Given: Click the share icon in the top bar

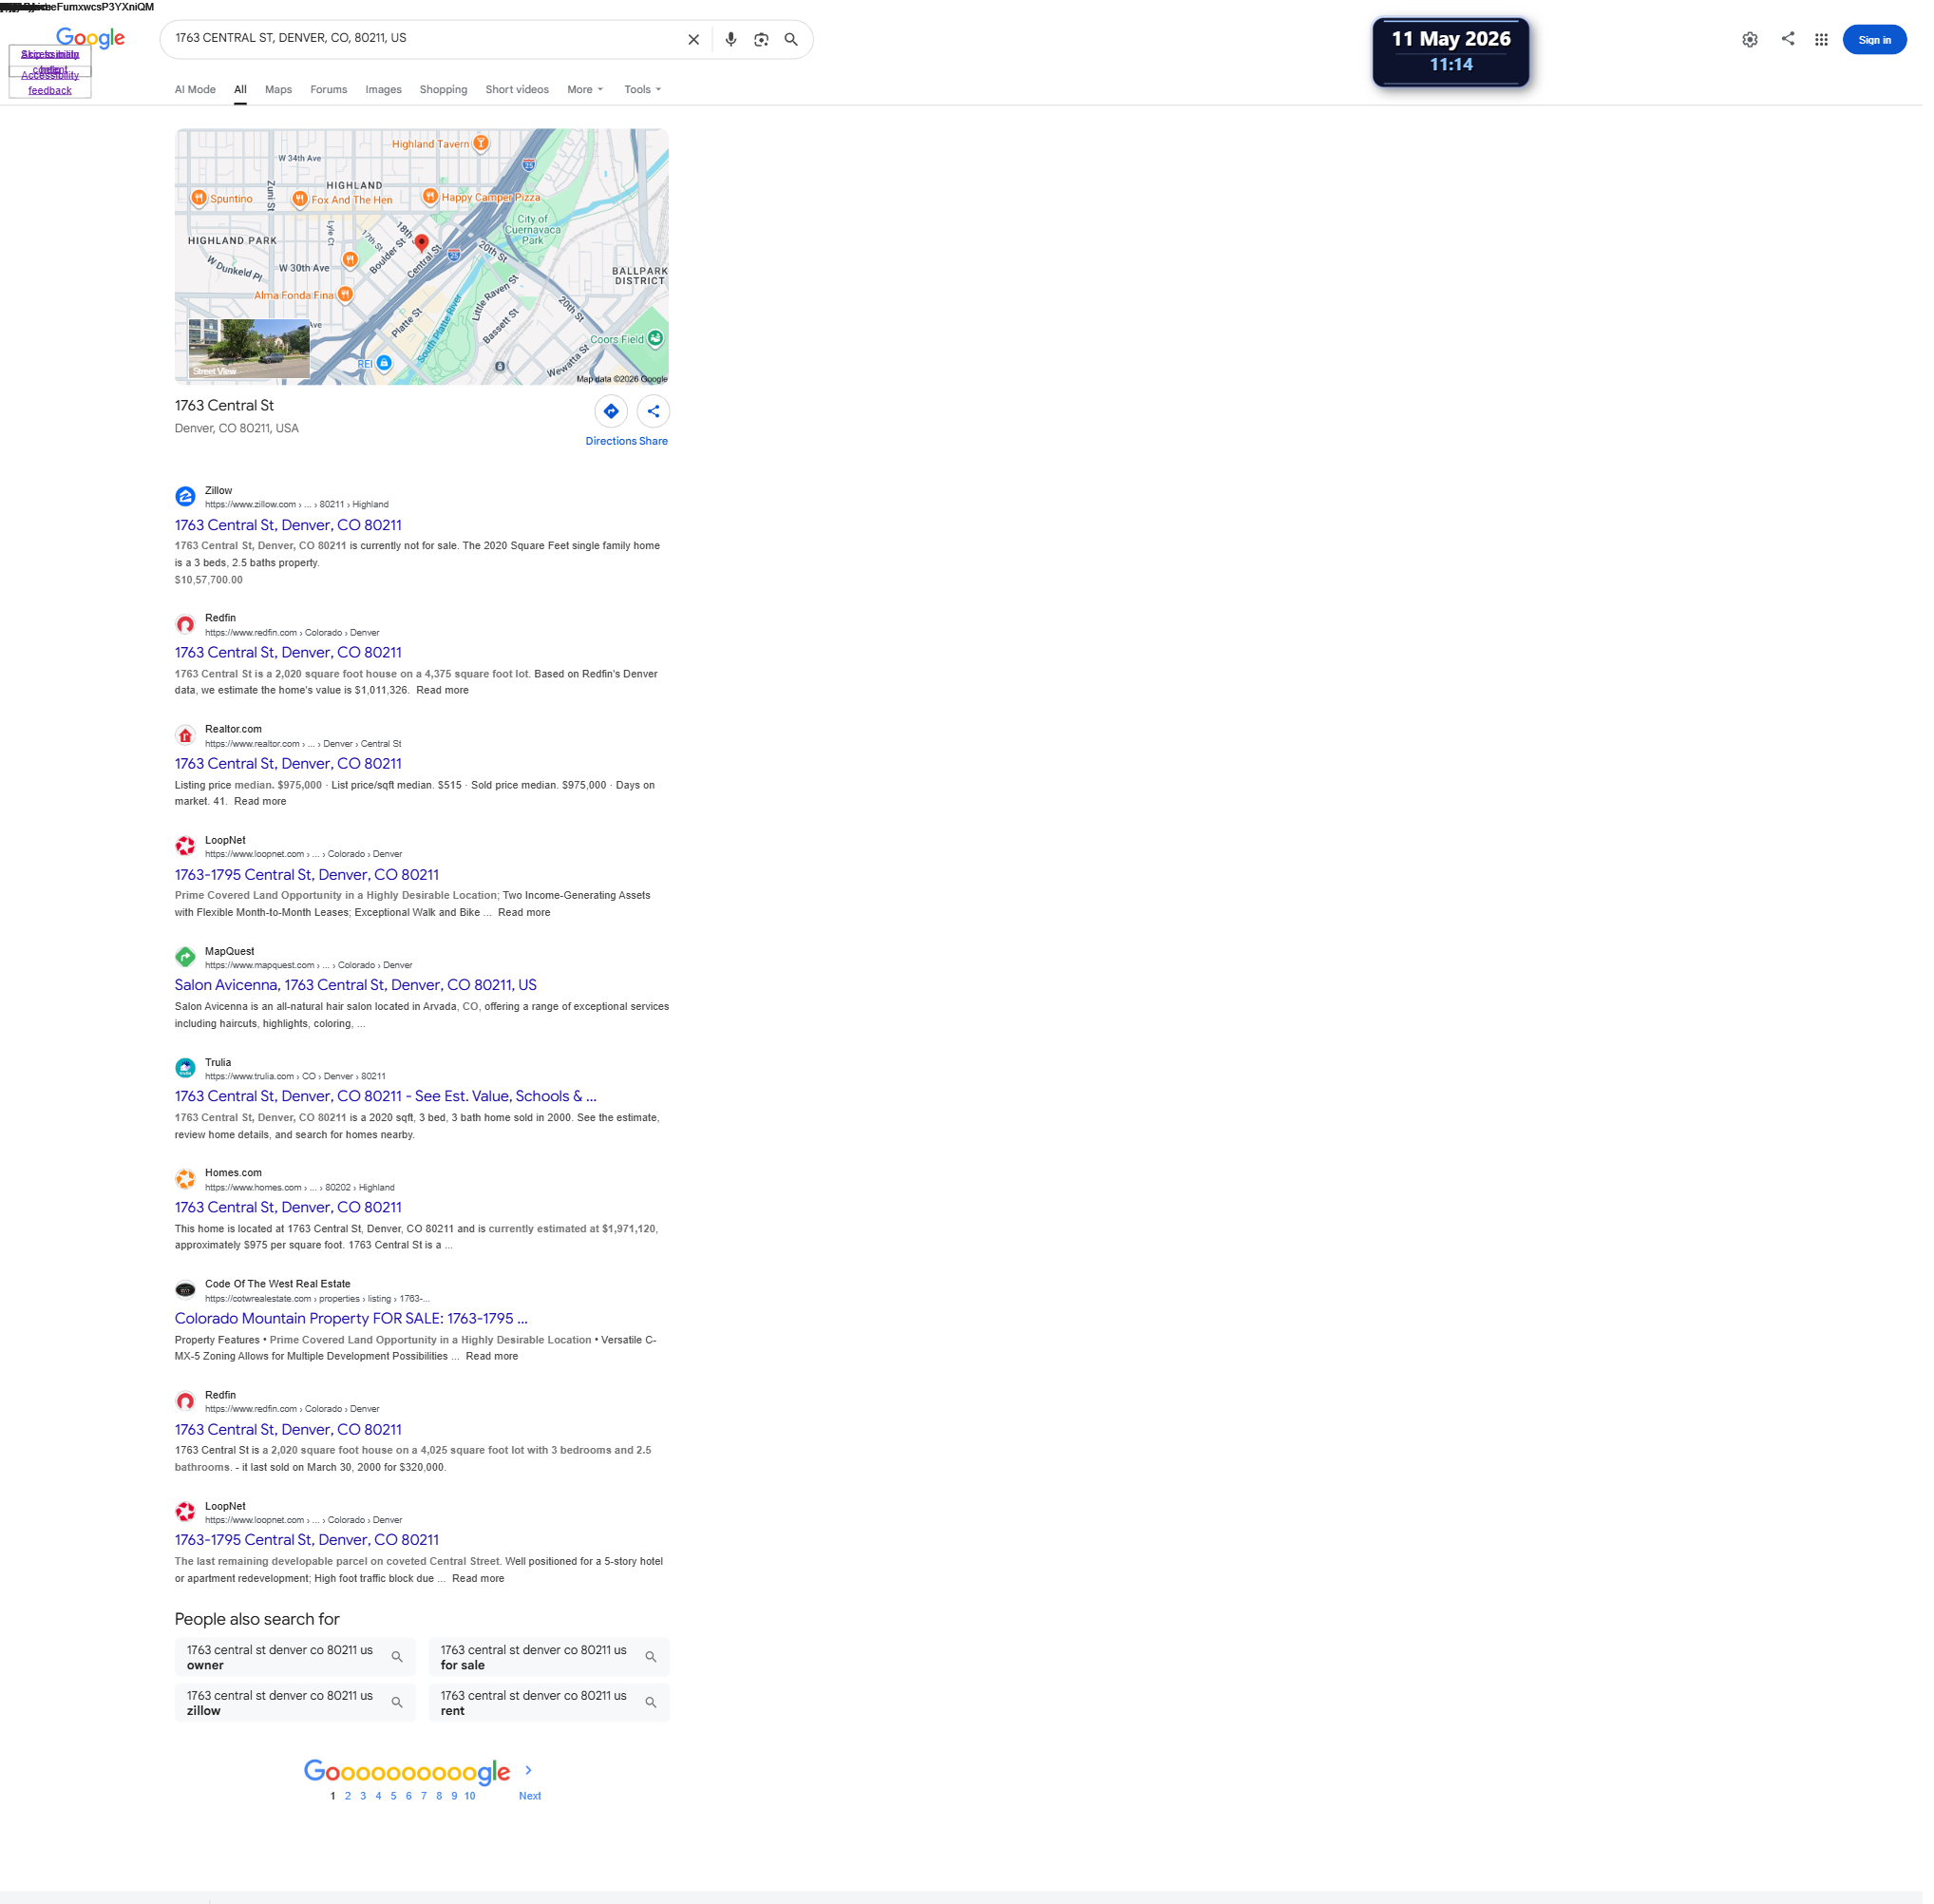Looking at the screenshot, I should click(x=1787, y=39).
